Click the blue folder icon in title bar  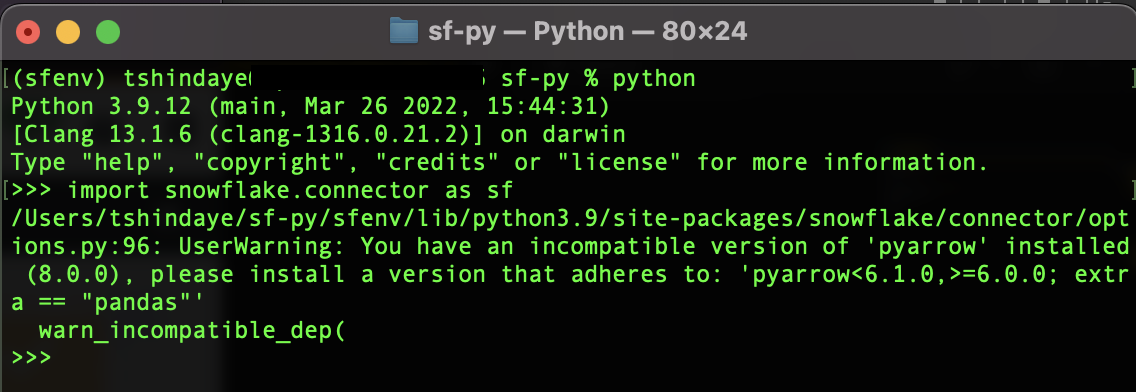(404, 31)
